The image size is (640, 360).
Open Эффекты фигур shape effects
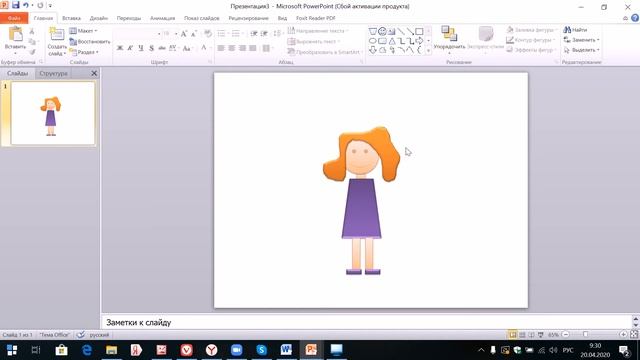coord(531,50)
